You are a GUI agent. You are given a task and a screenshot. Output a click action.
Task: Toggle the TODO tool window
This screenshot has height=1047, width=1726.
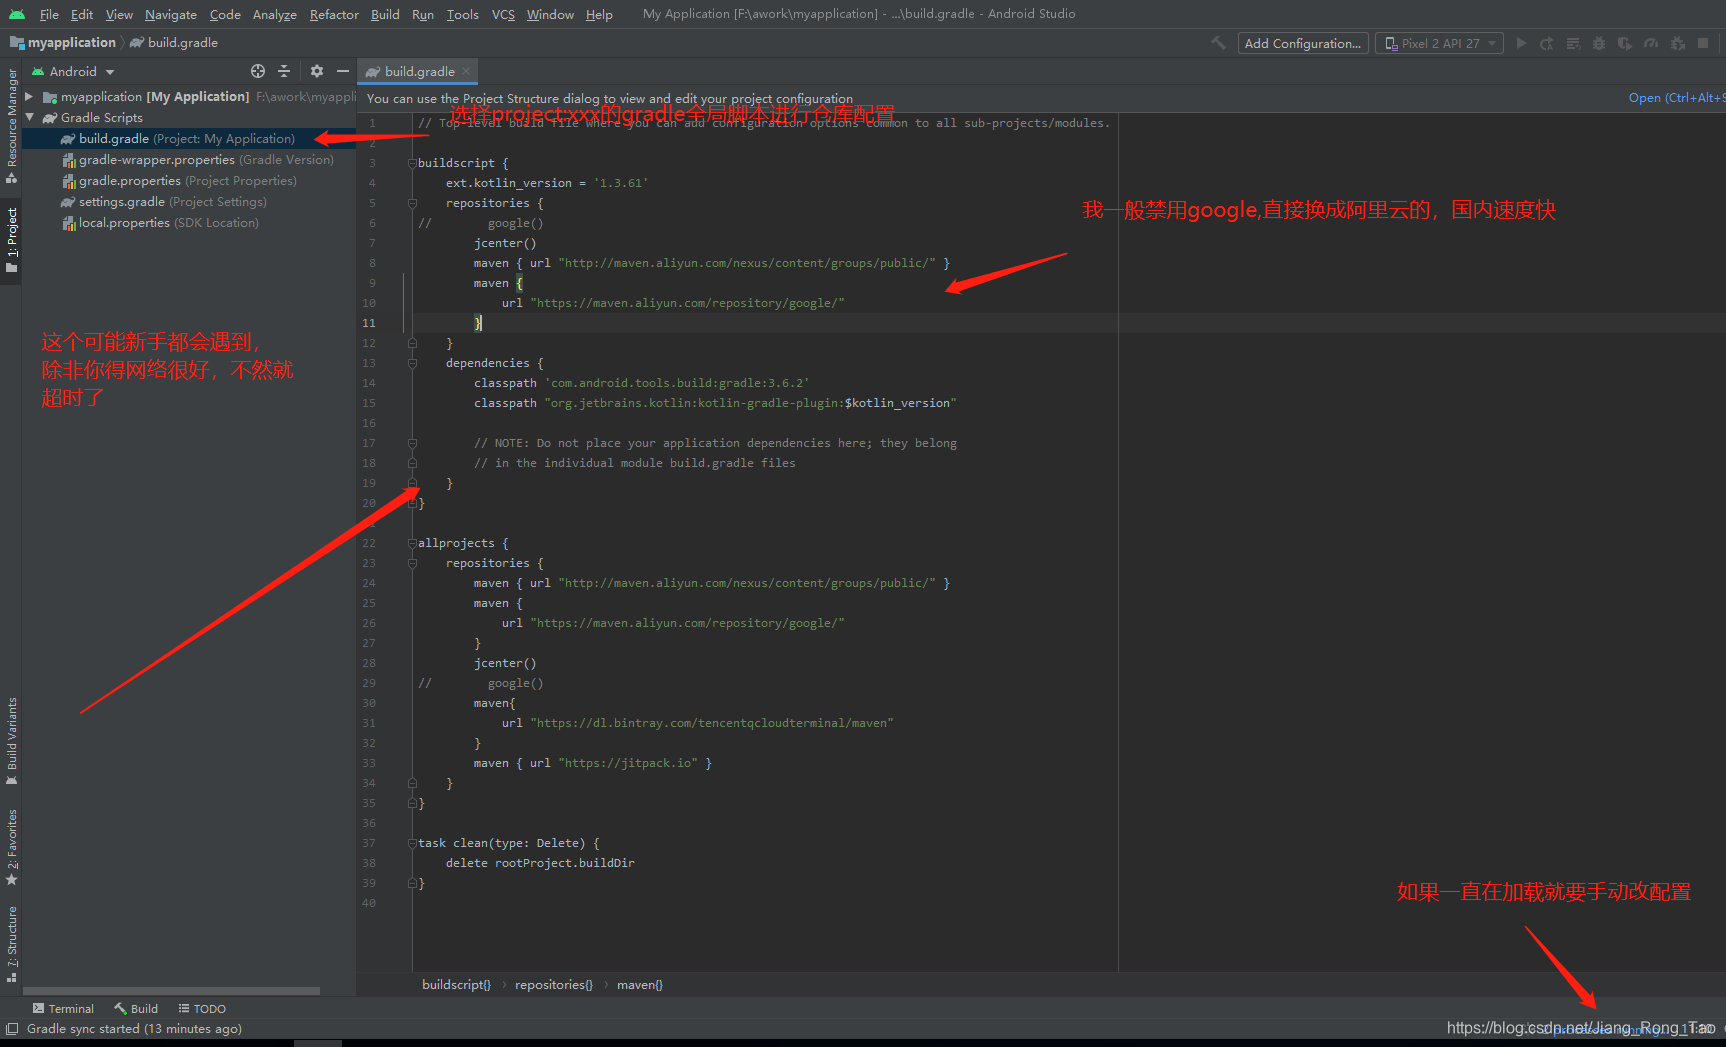coord(202,1009)
